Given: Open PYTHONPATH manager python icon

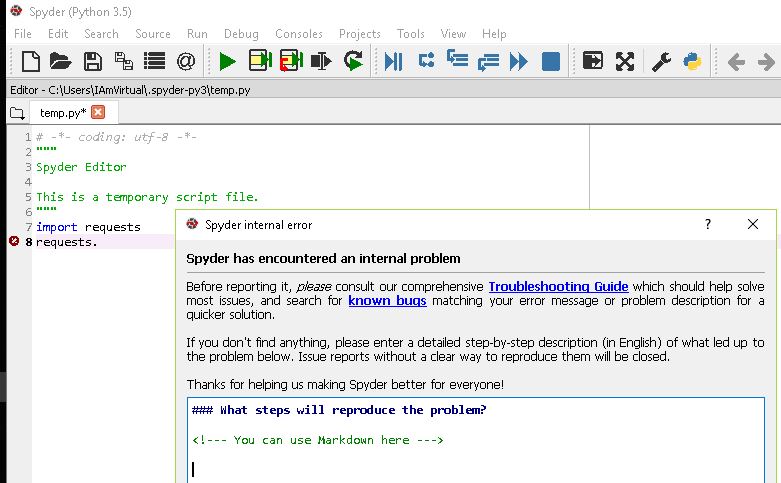Looking at the screenshot, I should (692, 61).
